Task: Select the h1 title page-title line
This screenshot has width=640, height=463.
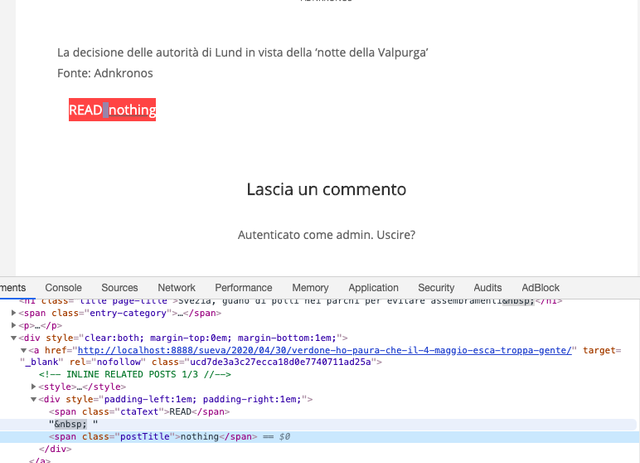Action: [x=291, y=301]
